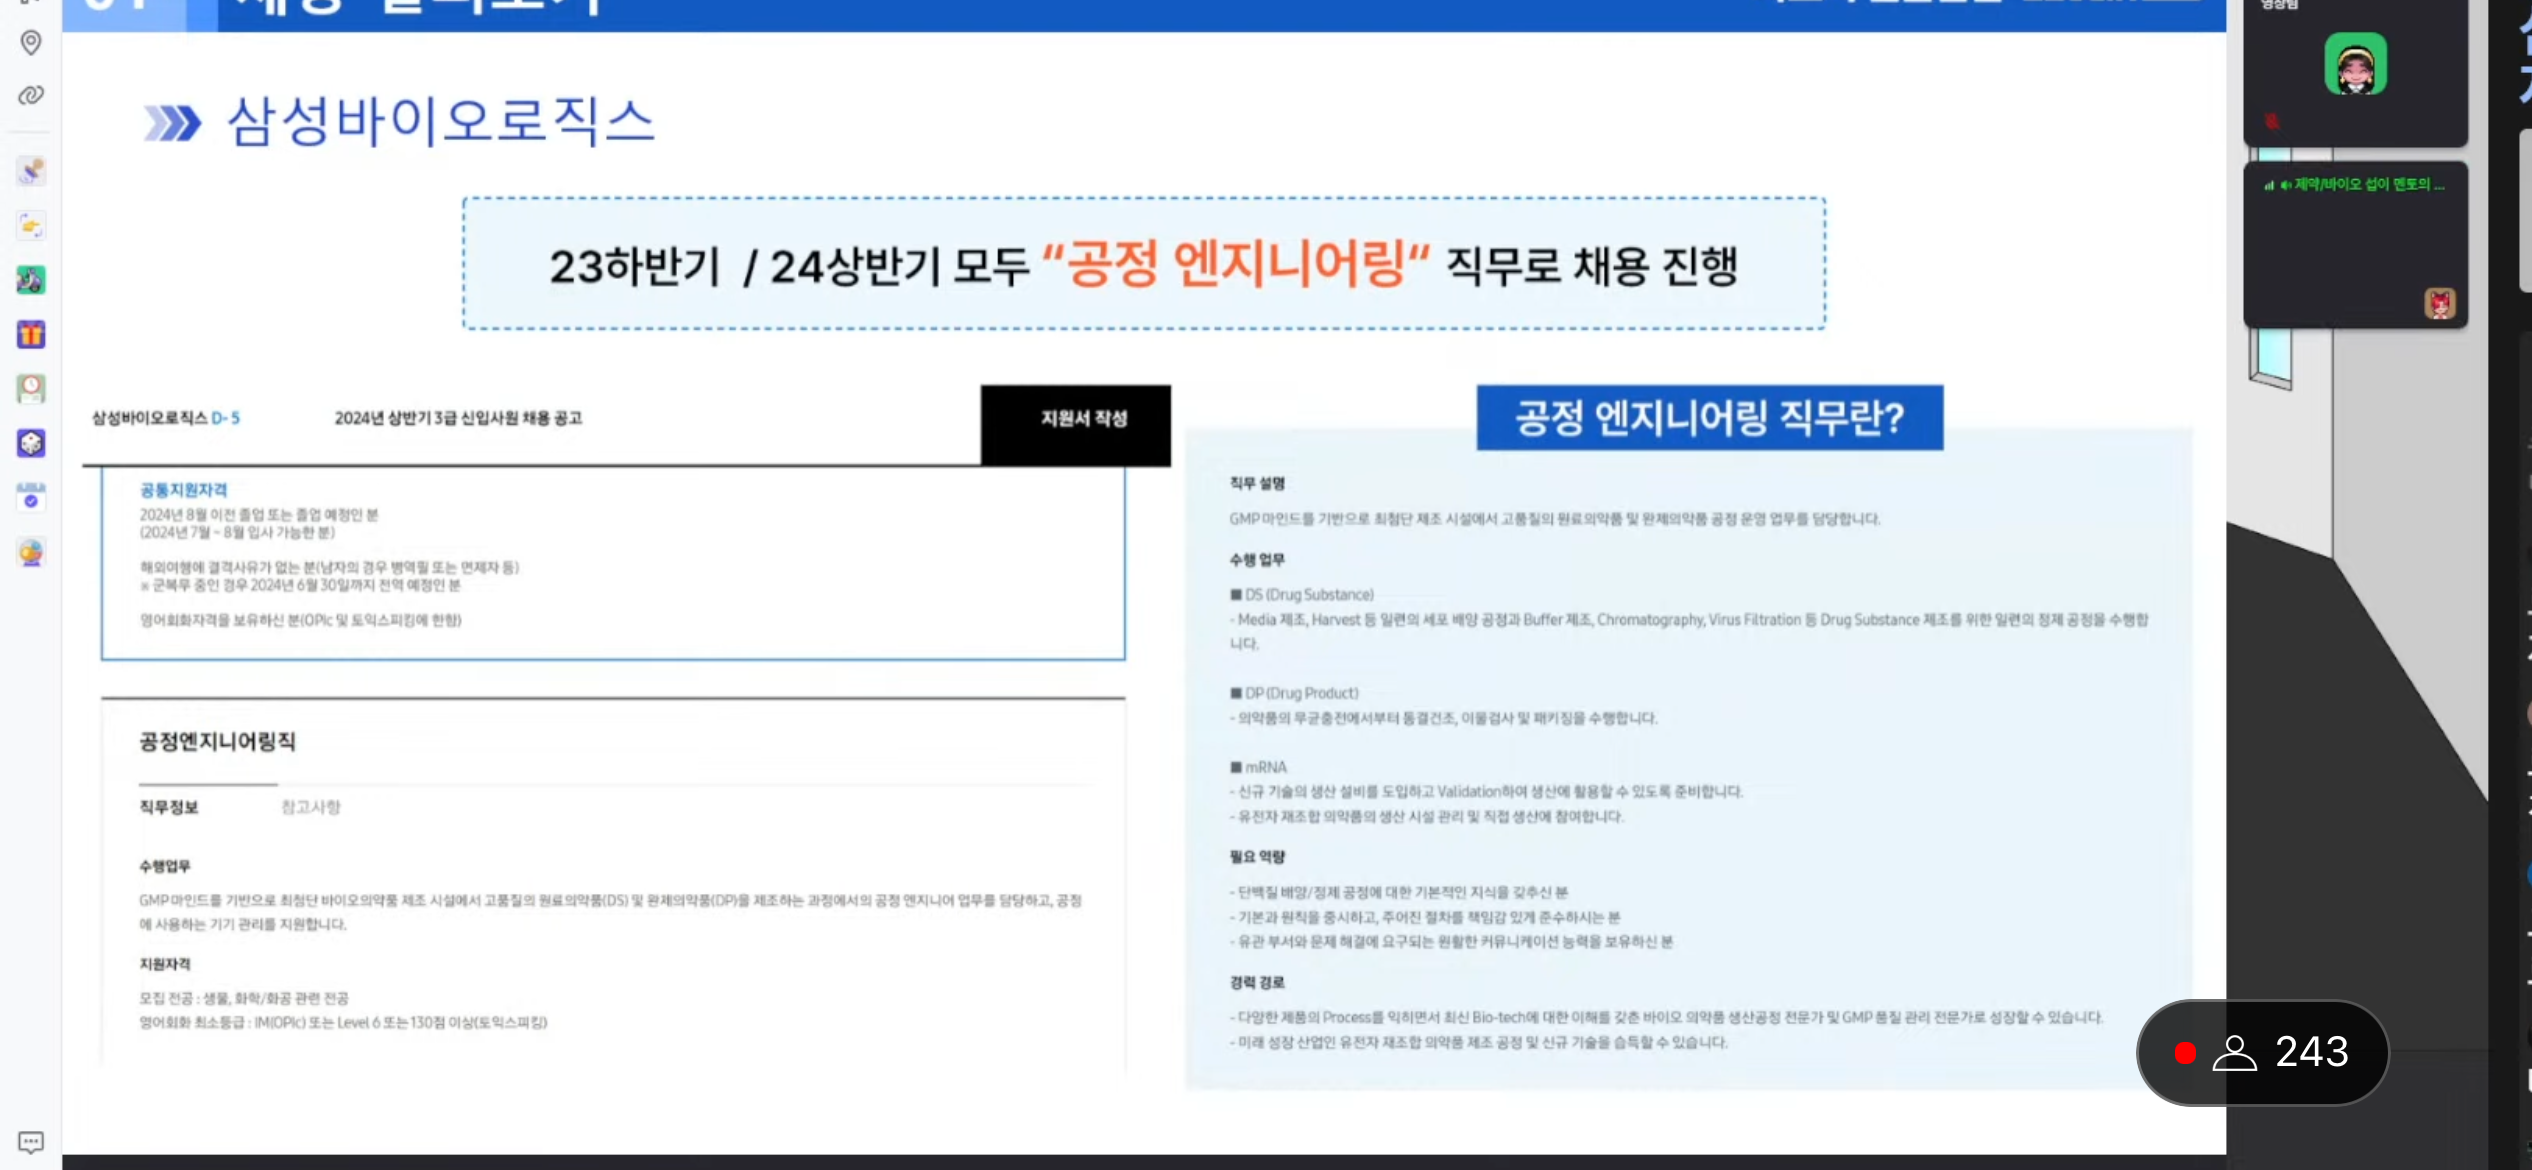Select the 직무정보 tab
Viewport: 2532px width, 1170px height.
[169, 807]
